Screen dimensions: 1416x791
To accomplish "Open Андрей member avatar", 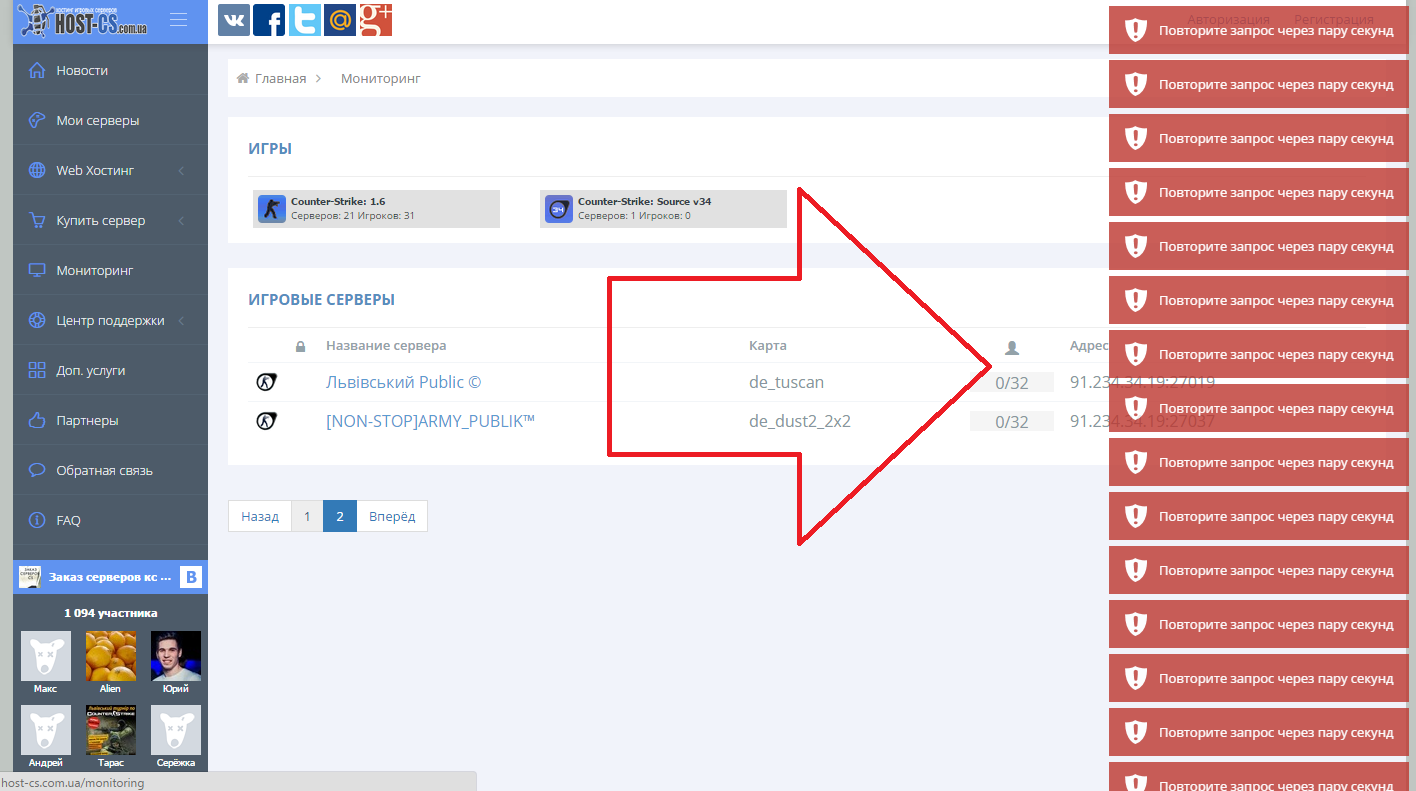I will [x=46, y=730].
